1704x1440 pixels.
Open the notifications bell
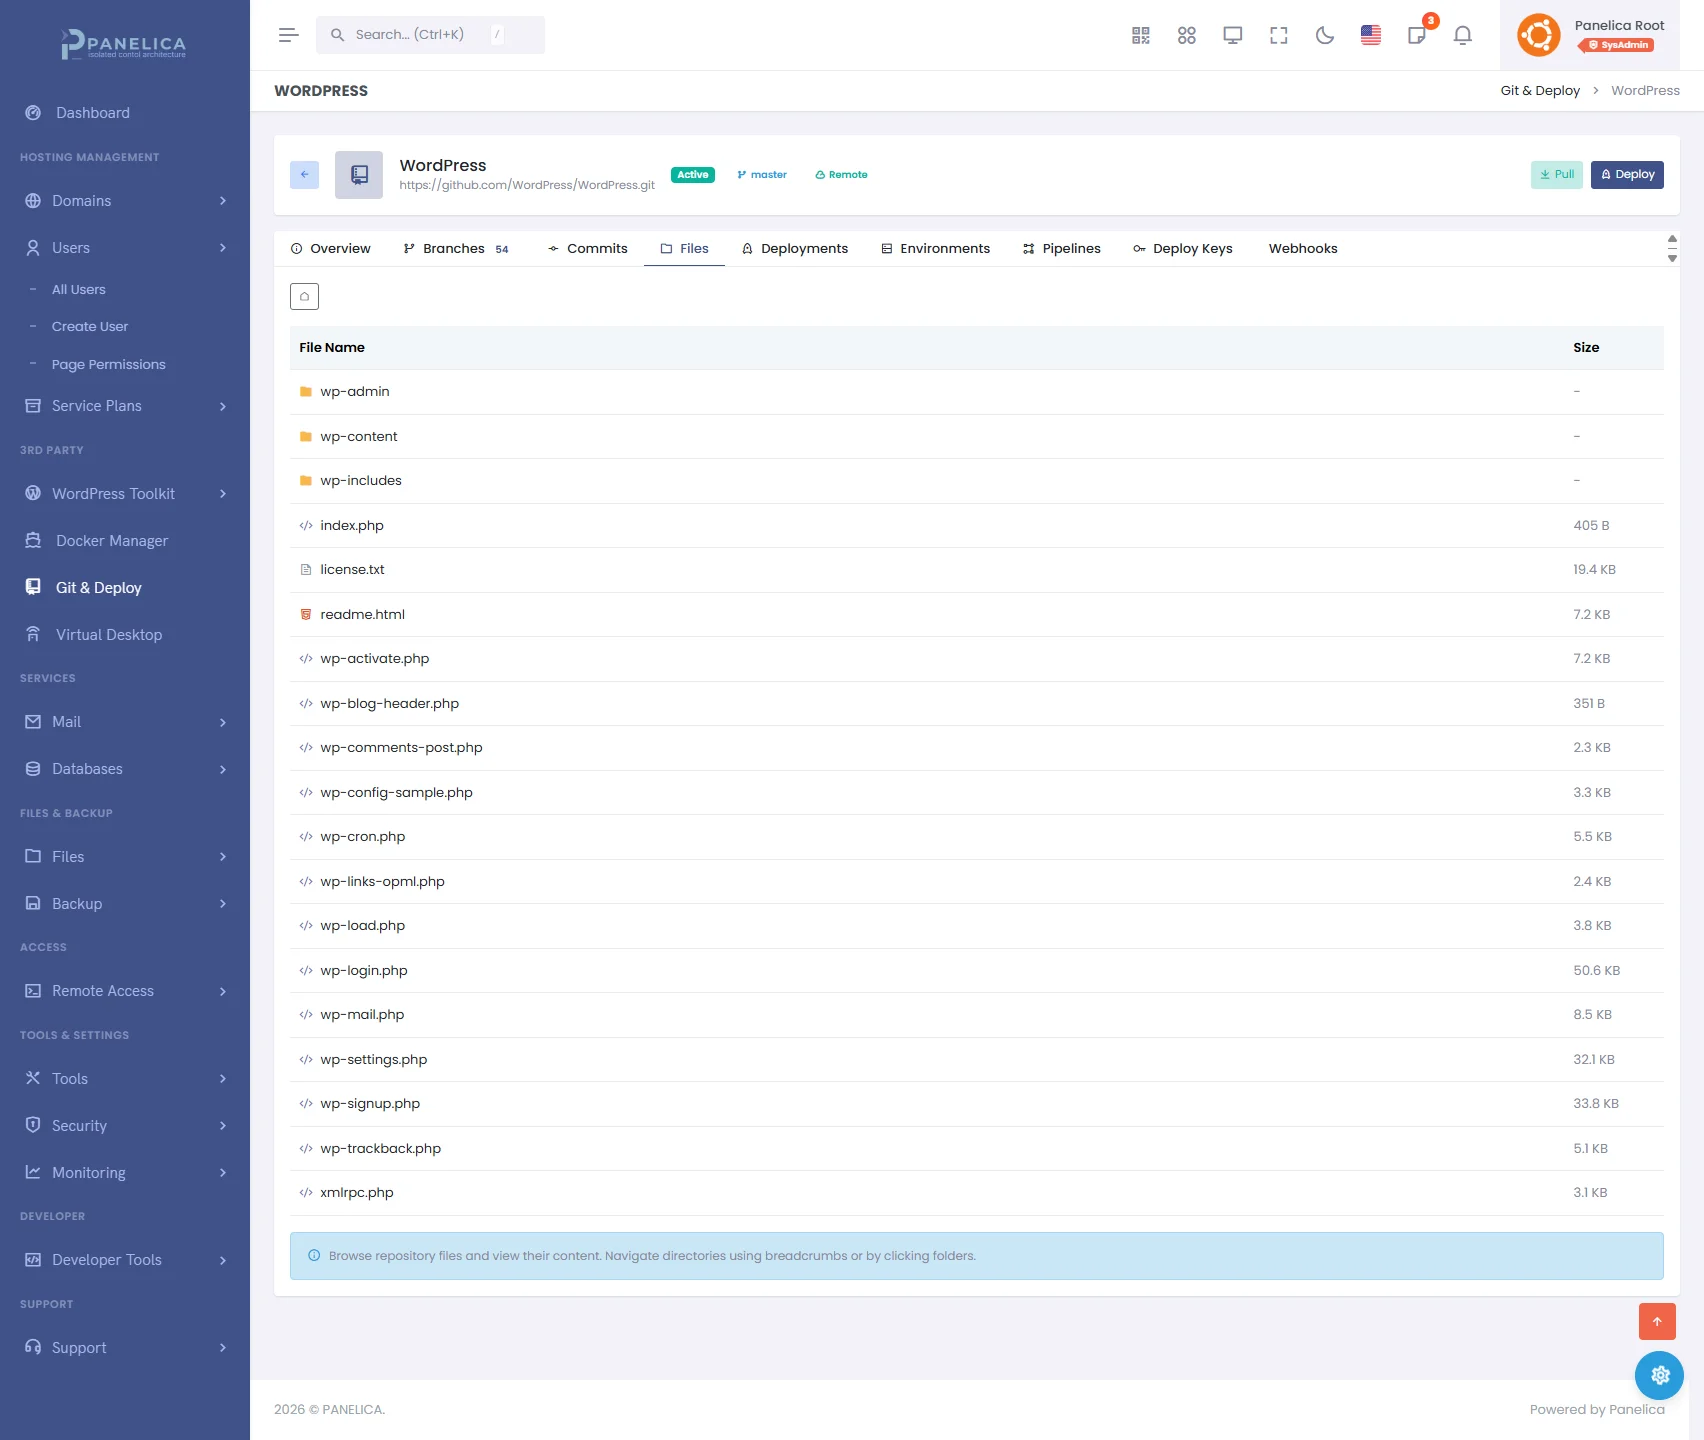click(1462, 35)
